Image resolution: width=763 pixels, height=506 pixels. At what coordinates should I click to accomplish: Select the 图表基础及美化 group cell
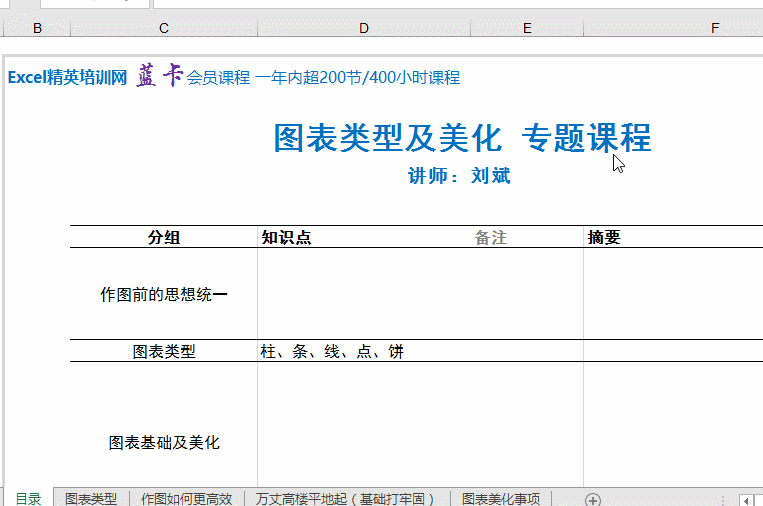click(164, 442)
